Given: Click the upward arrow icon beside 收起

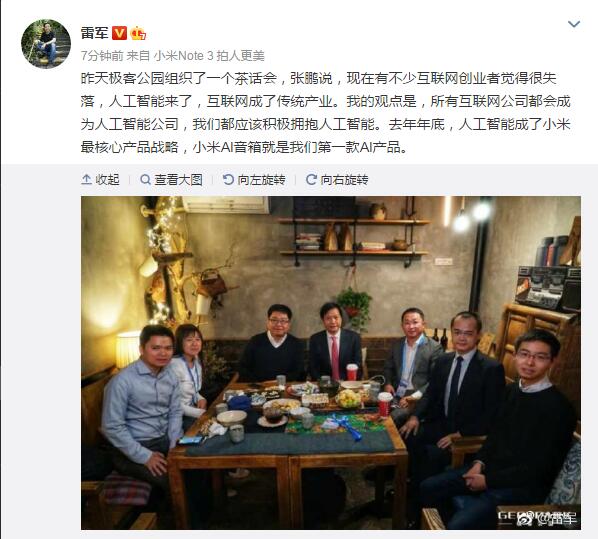Looking at the screenshot, I should tap(86, 179).
